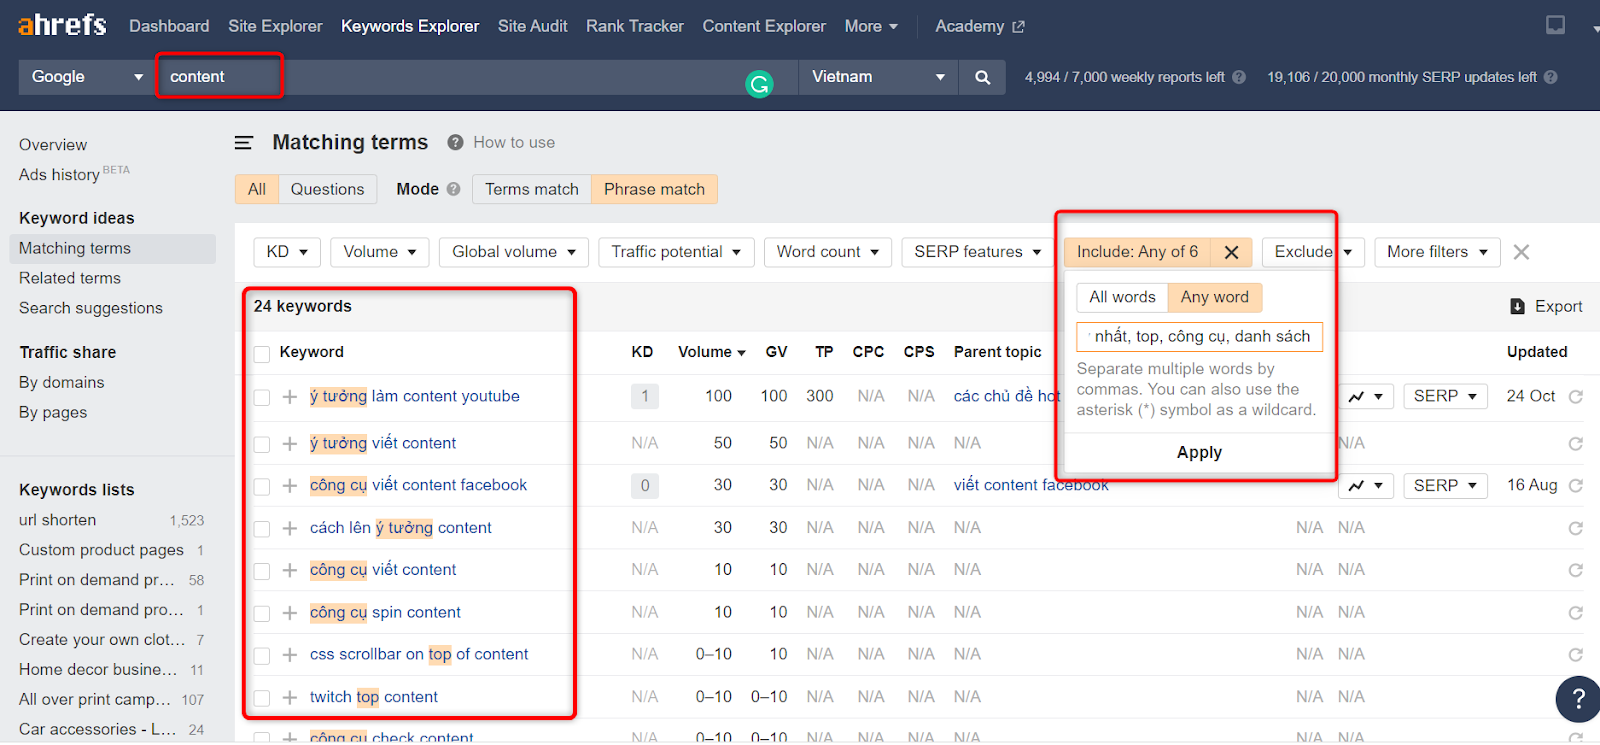
Task: Check 'twitch top content' row checkbox
Action: coord(262,698)
